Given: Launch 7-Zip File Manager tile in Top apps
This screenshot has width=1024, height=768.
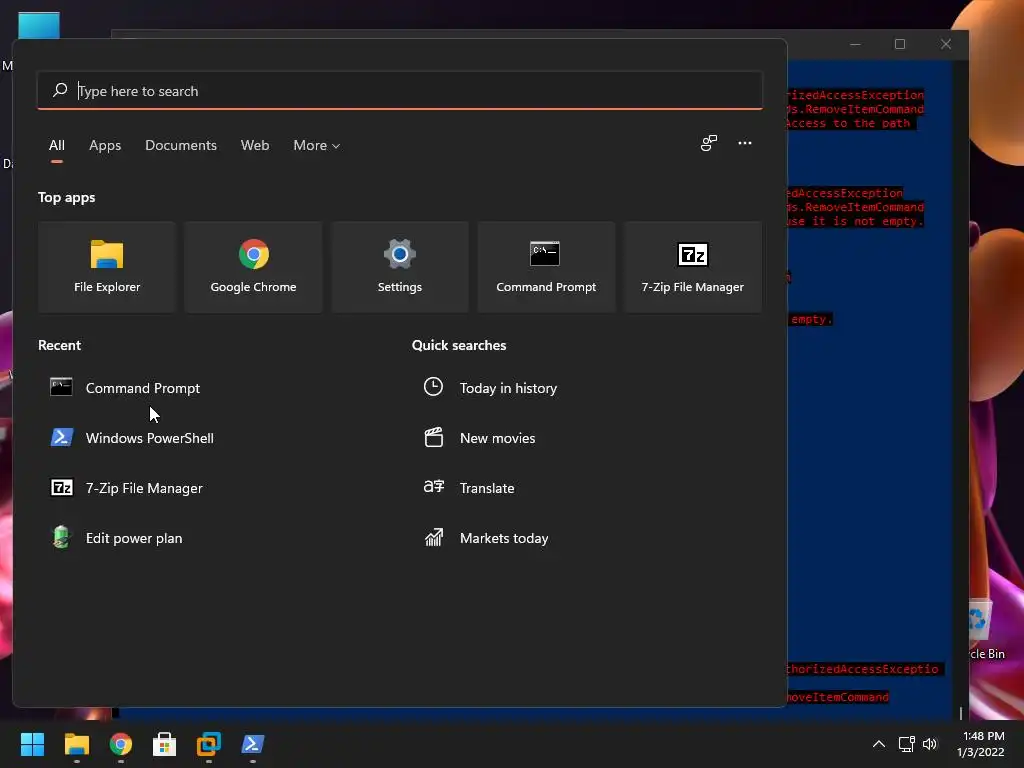Looking at the screenshot, I should coord(692,266).
